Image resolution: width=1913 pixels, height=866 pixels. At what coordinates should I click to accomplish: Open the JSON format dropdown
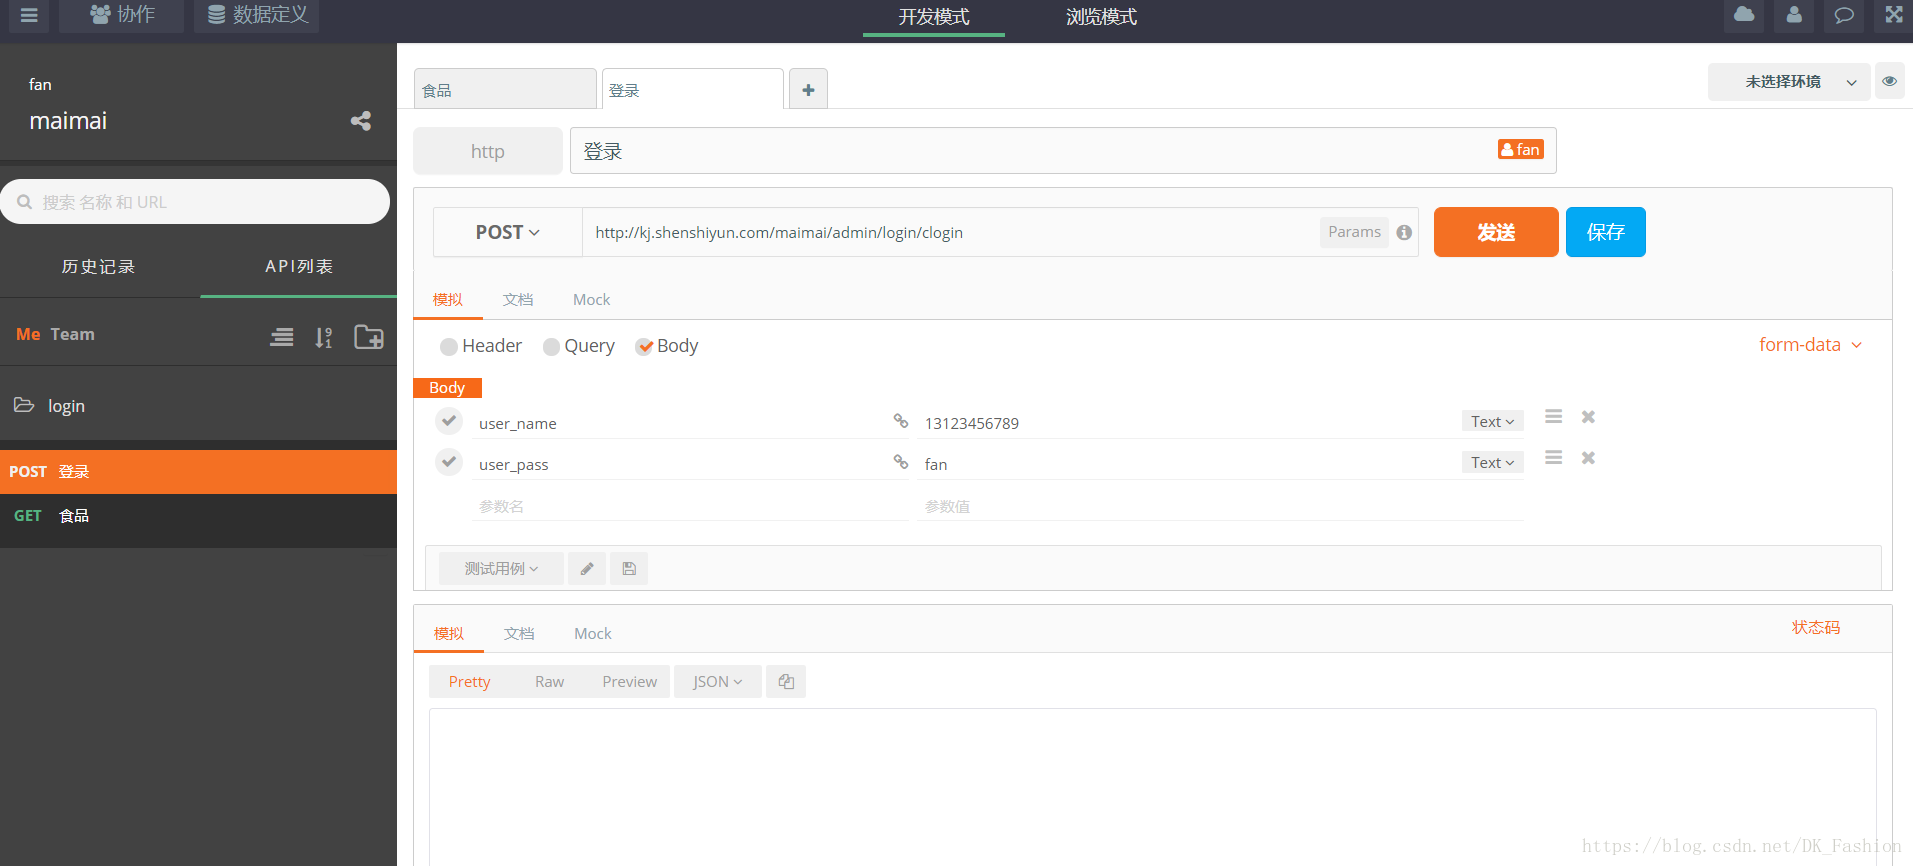(x=718, y=681)
